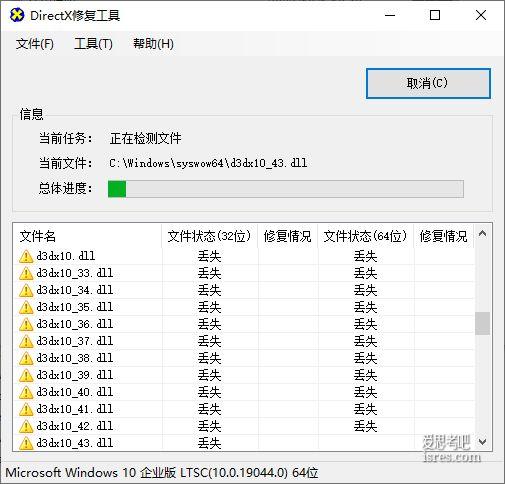Screen dimensions: 505x484
Task: Click warning icon beside d3dx10_40.dll
Action: [26, 392]
